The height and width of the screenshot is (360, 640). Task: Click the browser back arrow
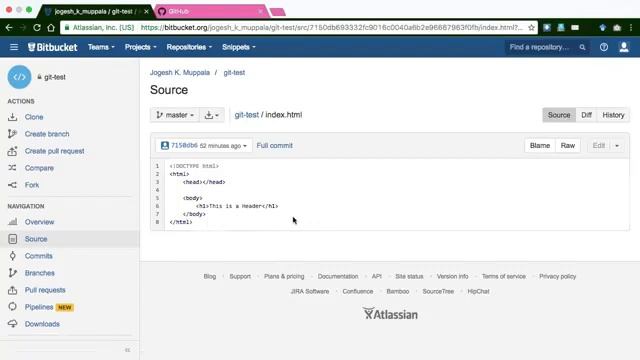pyautogui.click(x=9, y=28)
